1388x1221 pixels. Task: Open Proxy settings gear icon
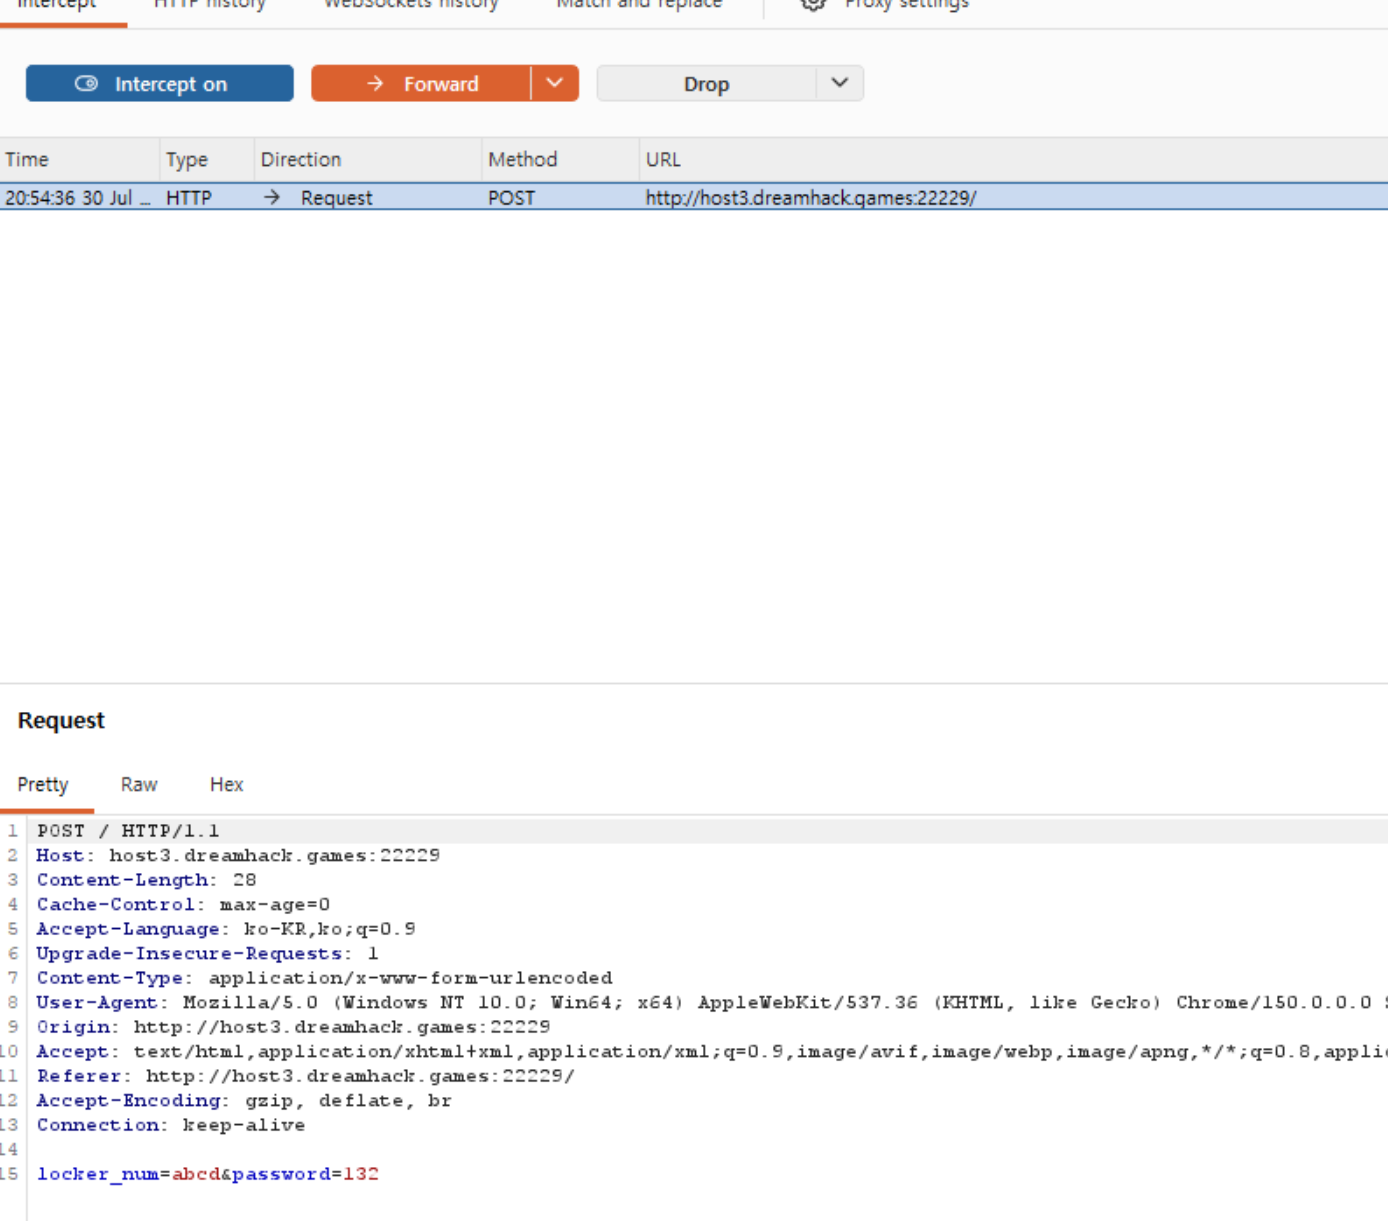[x=813, y=4]
